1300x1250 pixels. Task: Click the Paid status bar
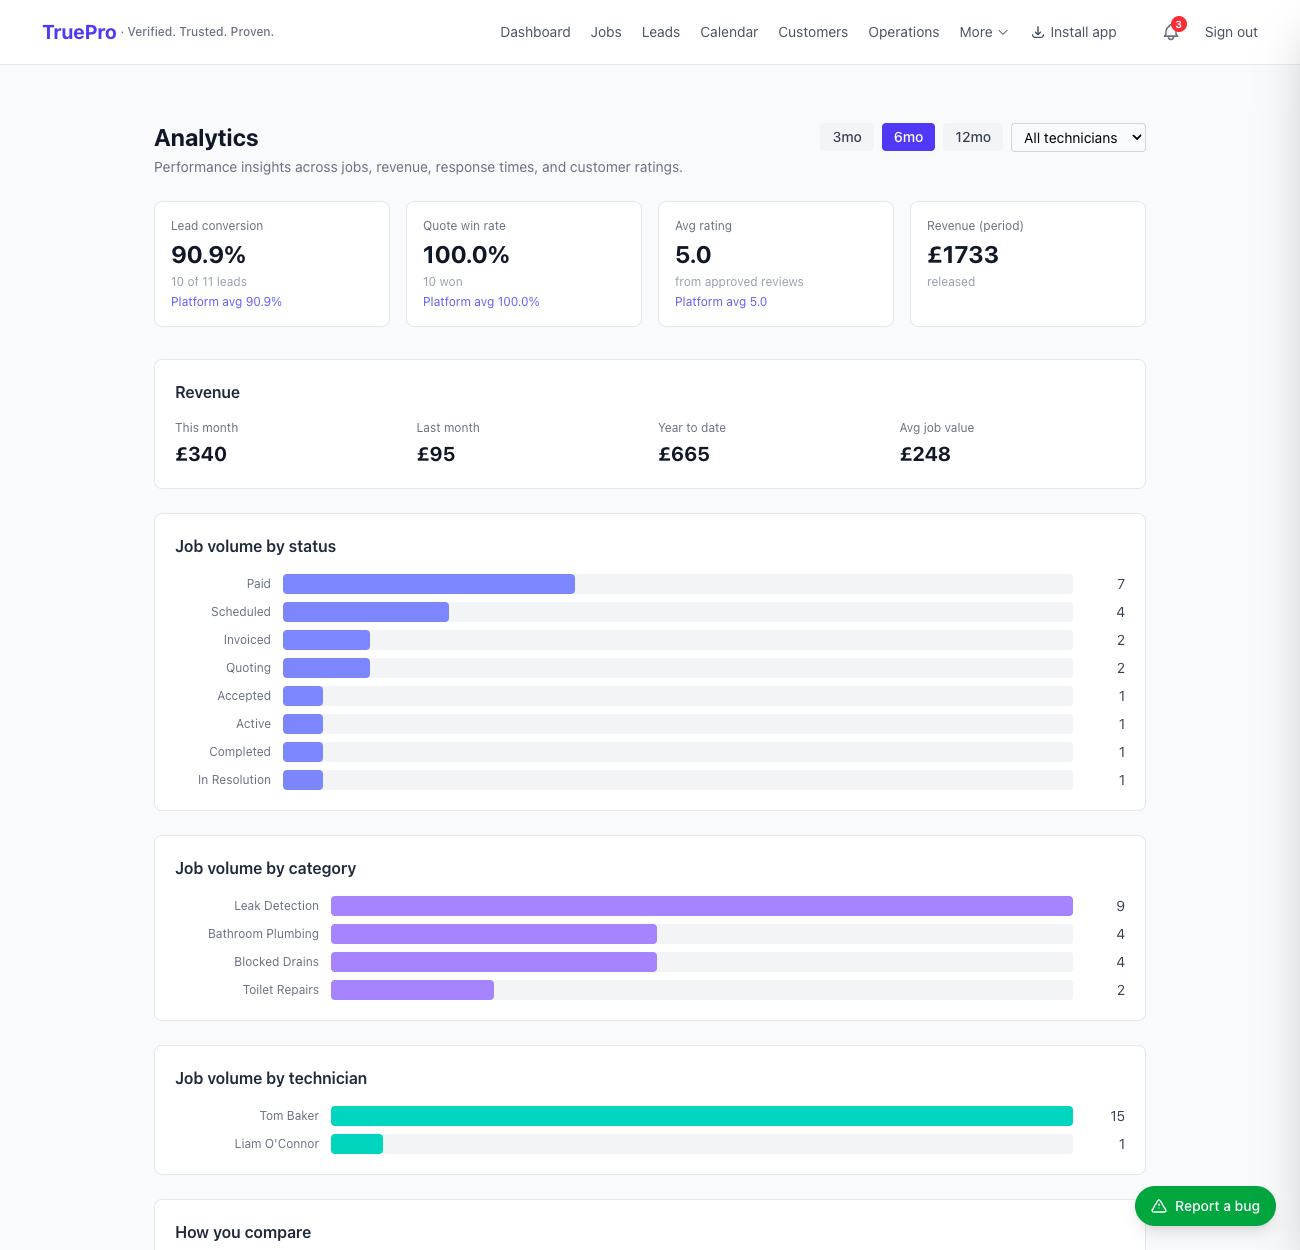[429, 584]
